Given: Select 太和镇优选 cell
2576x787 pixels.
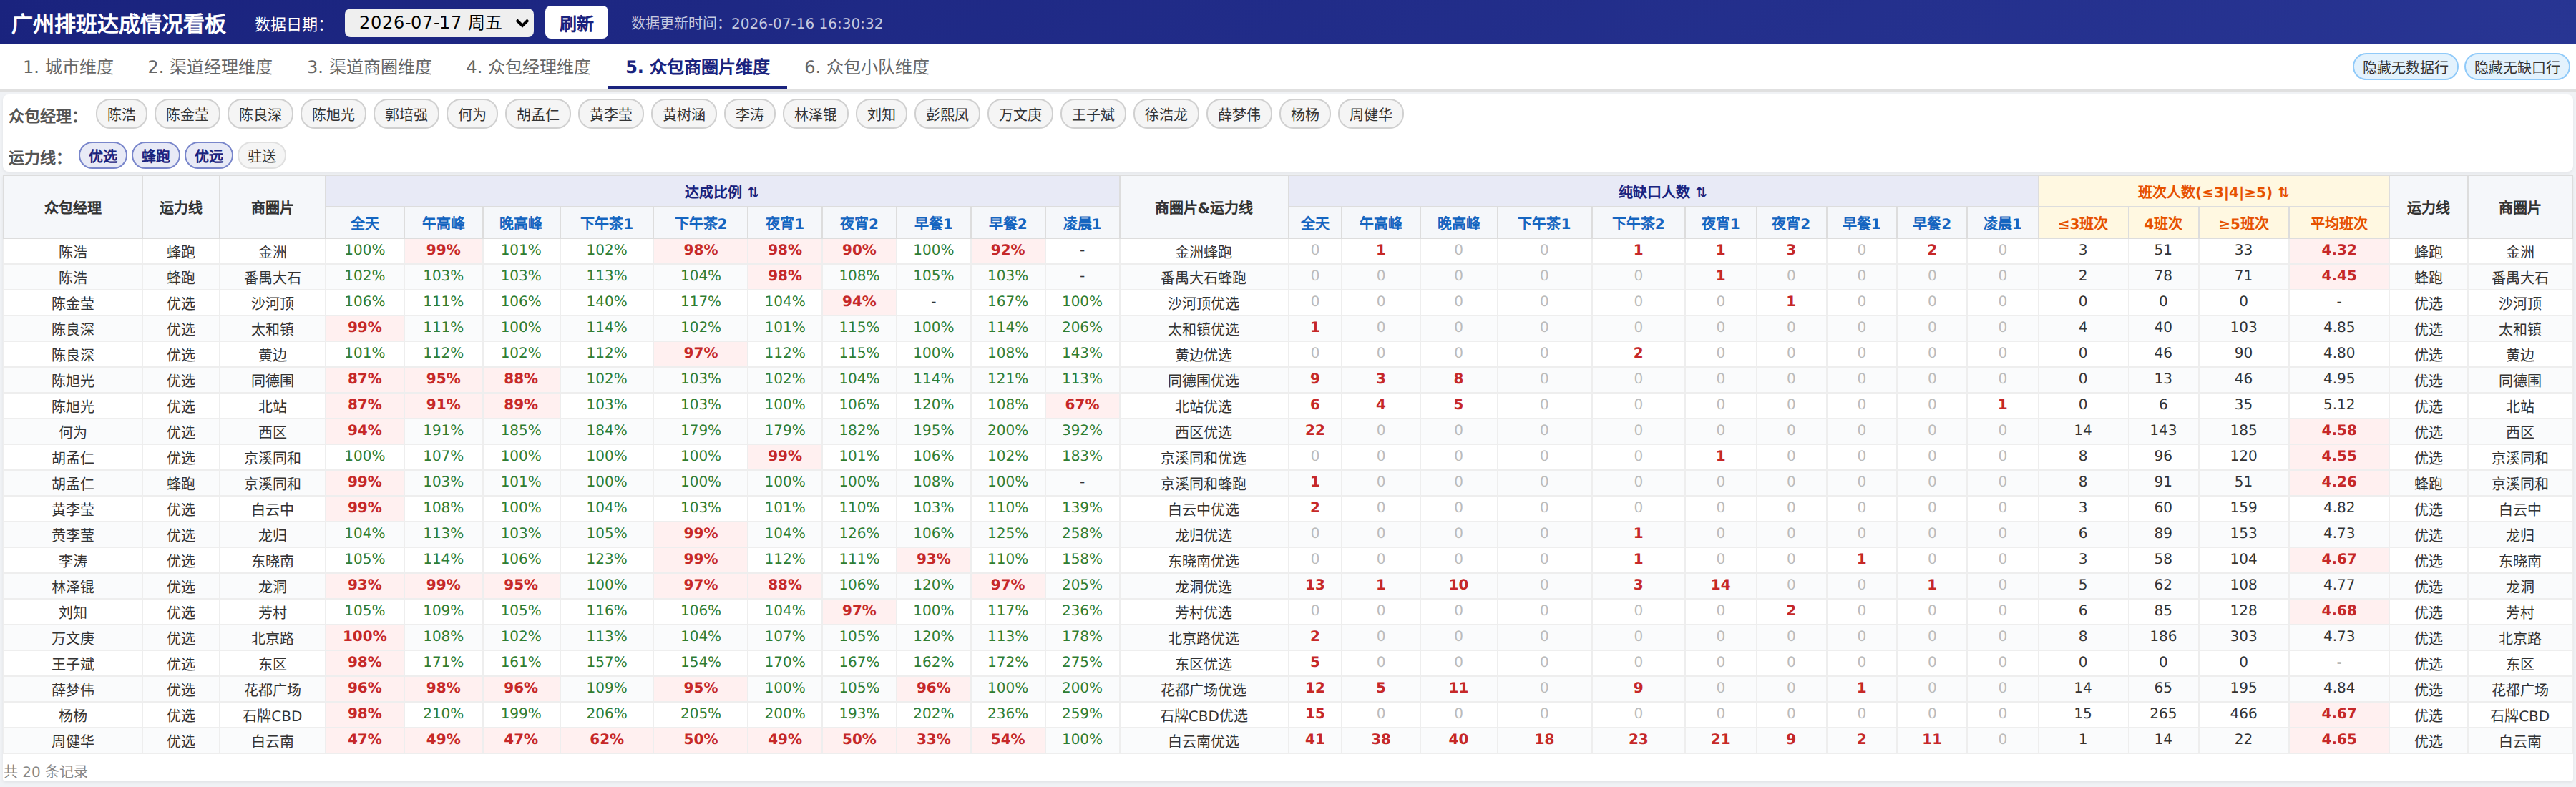Looking at the screenshot, I should (x=1204, y=329).
